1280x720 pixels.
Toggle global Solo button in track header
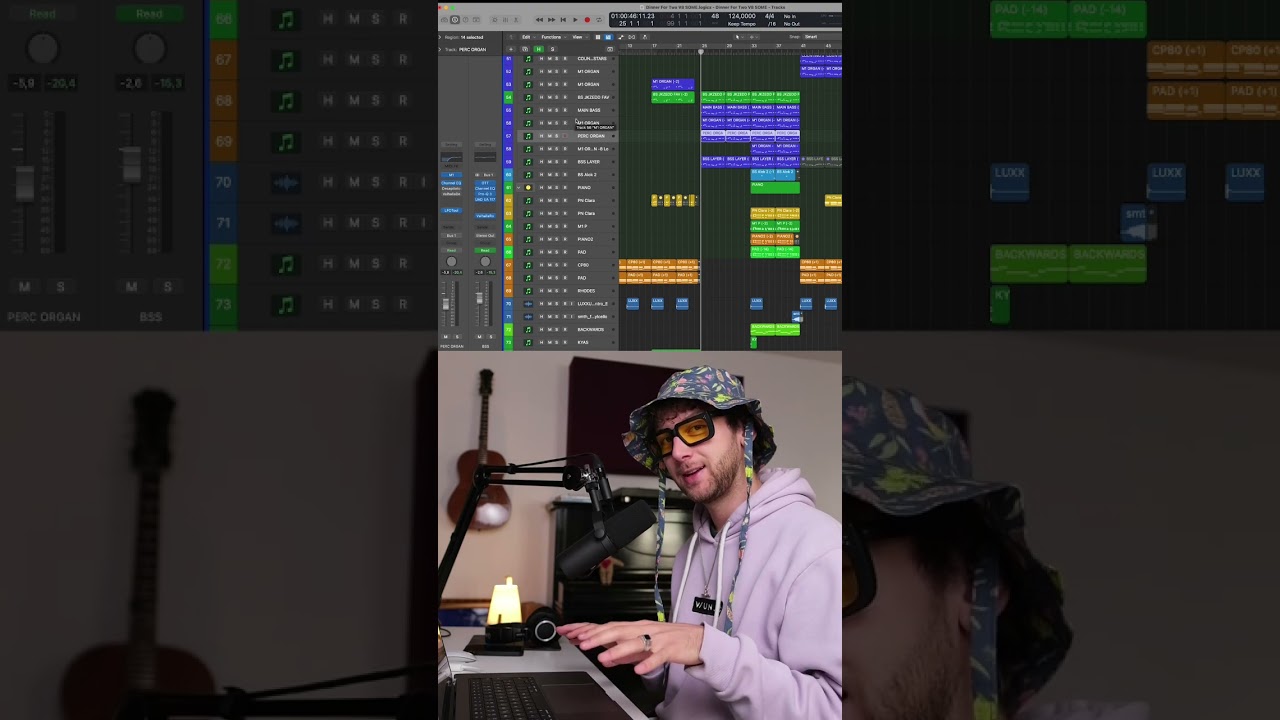coord(552,49)
